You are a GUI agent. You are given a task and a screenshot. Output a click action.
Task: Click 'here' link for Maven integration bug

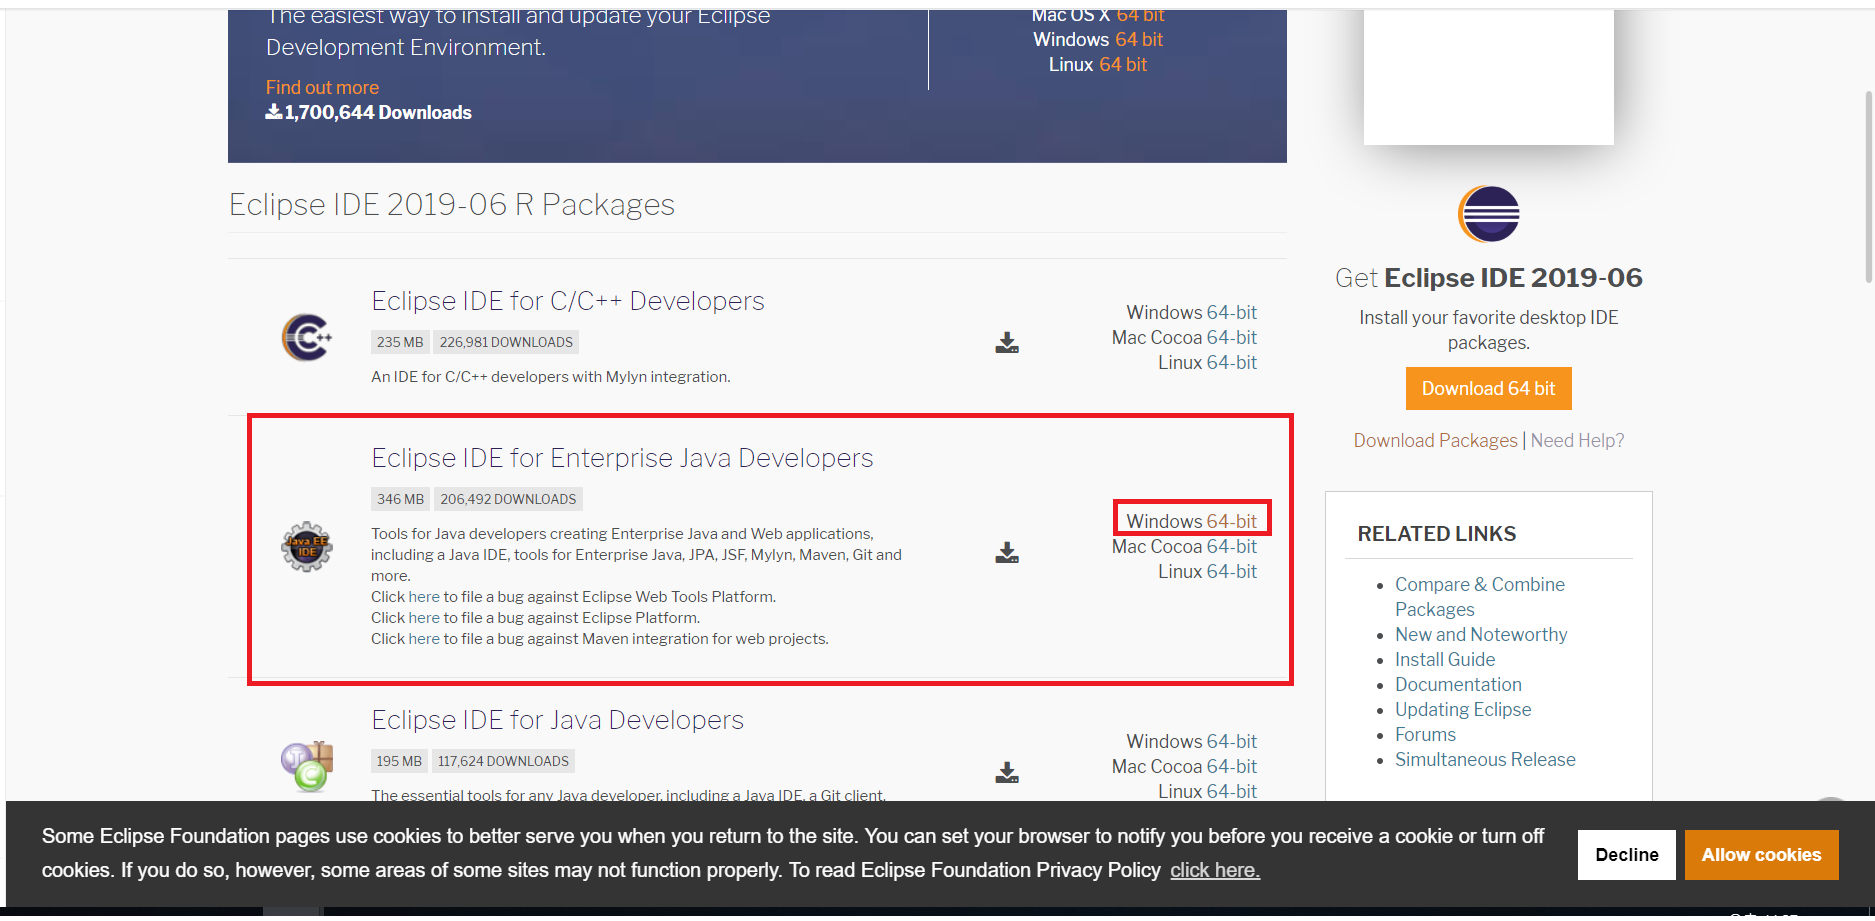coord(424,638)
